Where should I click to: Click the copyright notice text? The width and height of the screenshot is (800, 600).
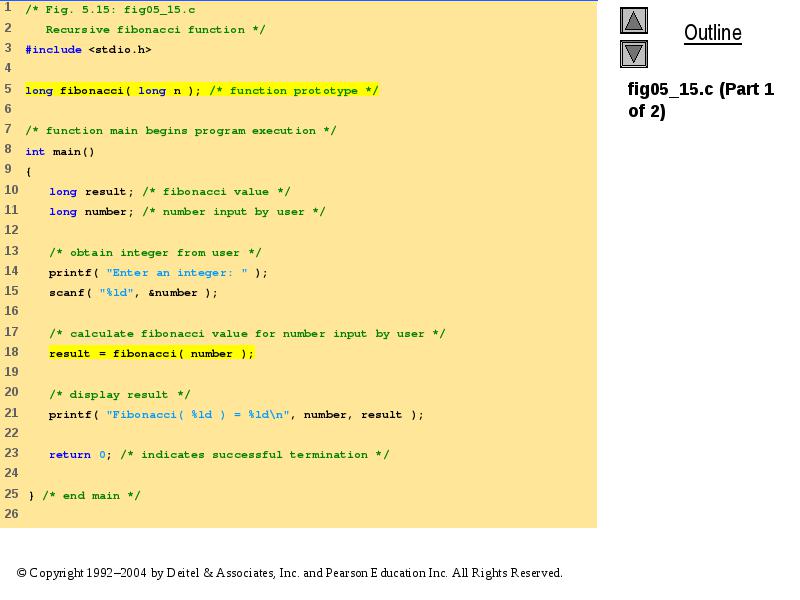pos(289,573)
